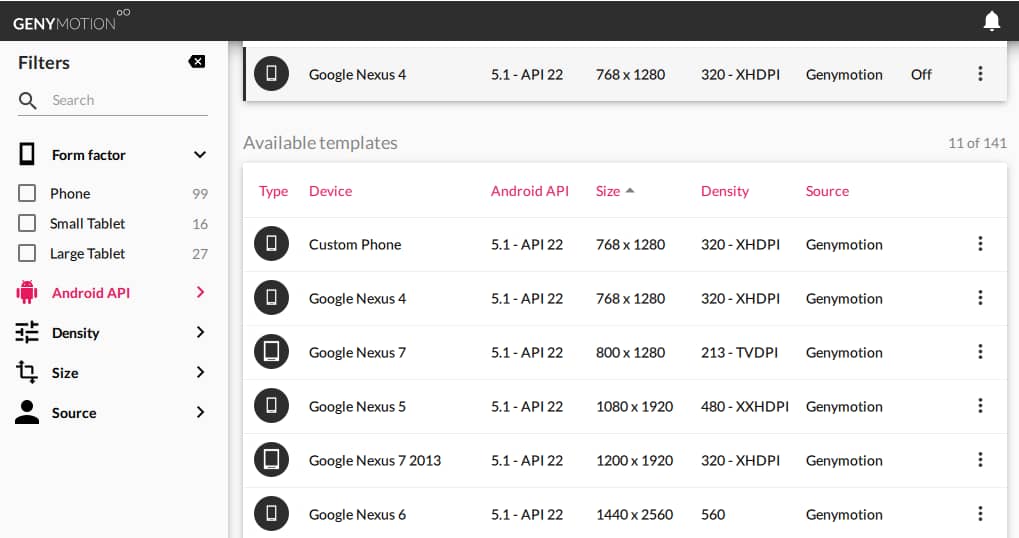Viewport: 1019px width, 538px height.
Task: Select the Custom Phone template name
Action: (x=355, y=244)
